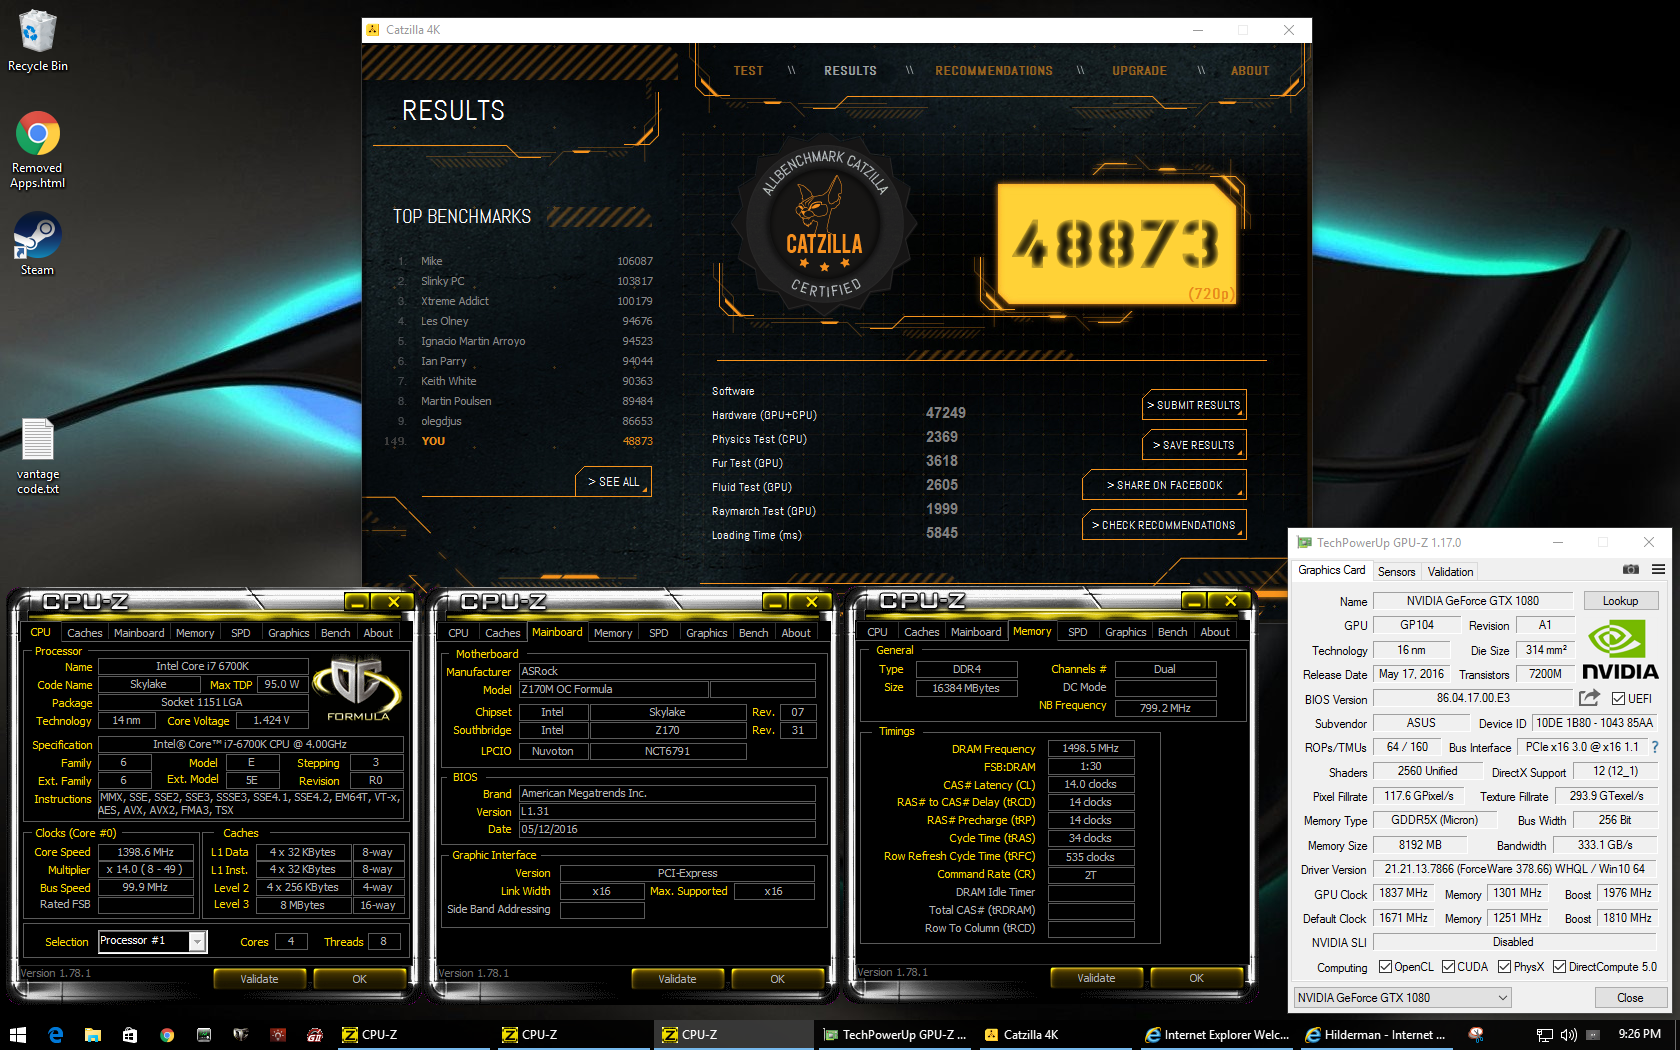The height and width of the screenshot is (1050, 1680).
Task: Open the Windows Store taskbar icon
Action: (129, 1035)
